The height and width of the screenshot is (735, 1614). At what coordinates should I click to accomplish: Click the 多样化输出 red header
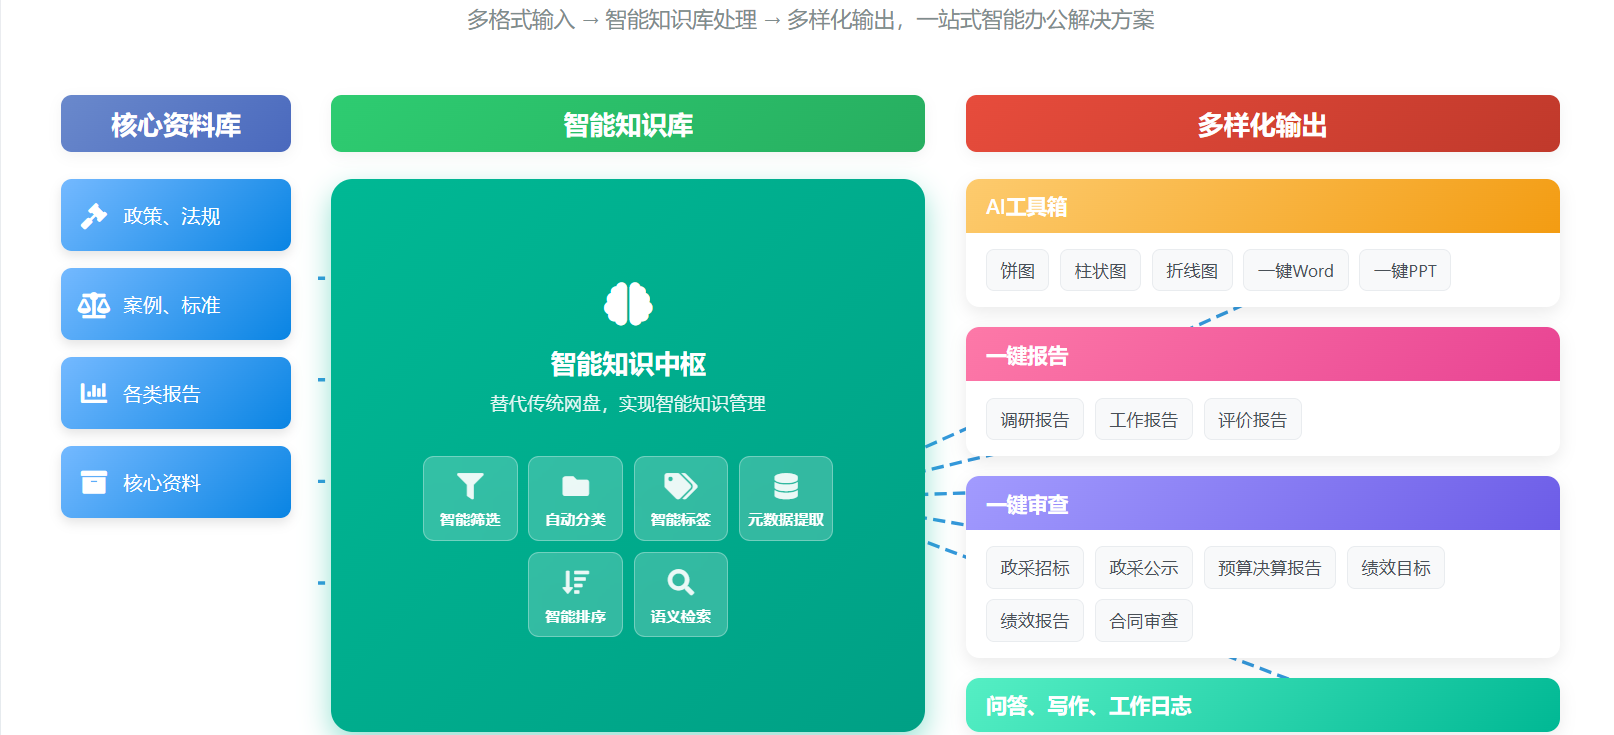1262,124
